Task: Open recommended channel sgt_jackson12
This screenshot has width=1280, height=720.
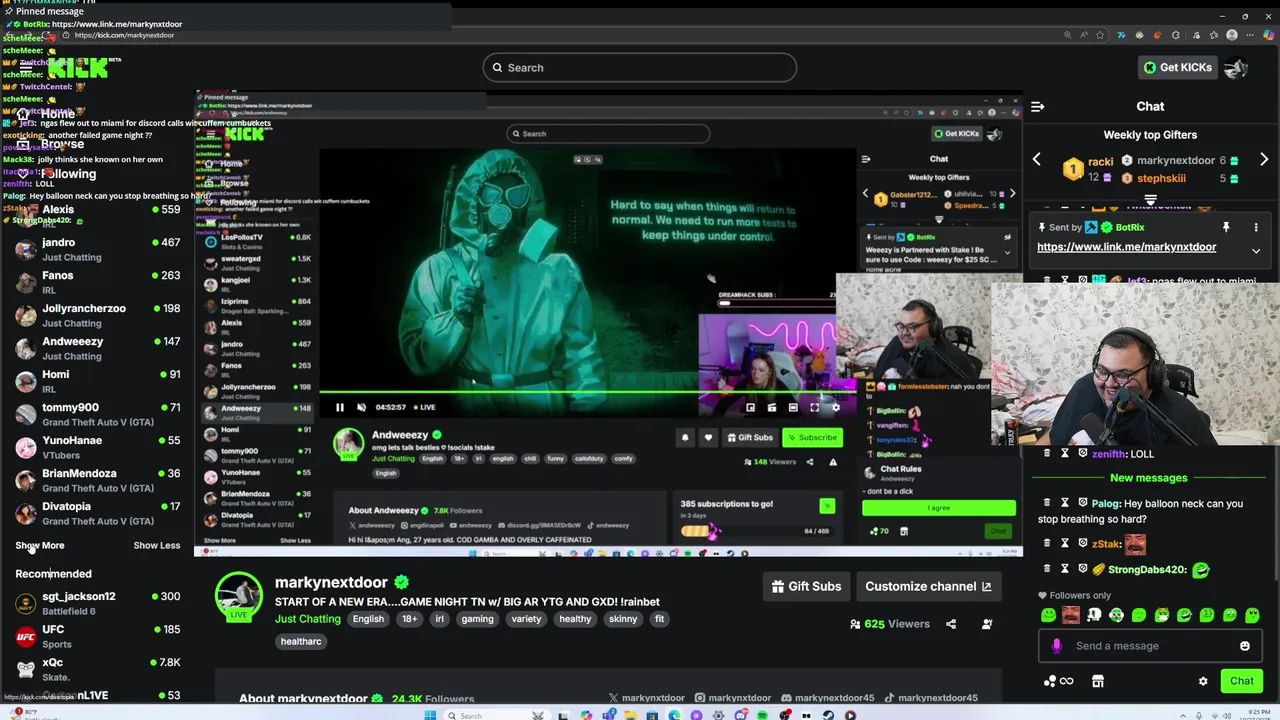Action: pos(97,603)
